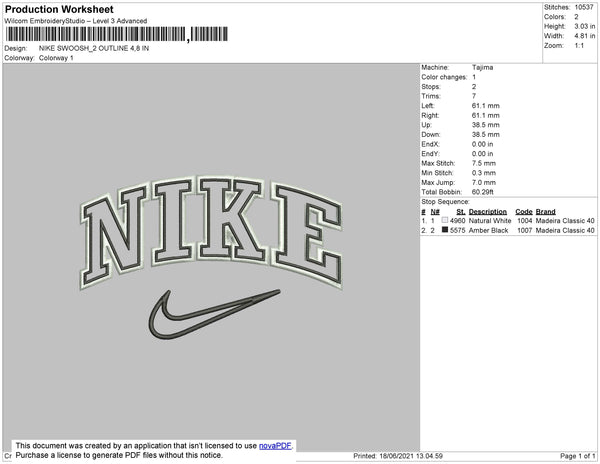The height and width of the screenshot is (464, 600).
Task: Select the Amber Black color swatch
Action: pos(445,230)
